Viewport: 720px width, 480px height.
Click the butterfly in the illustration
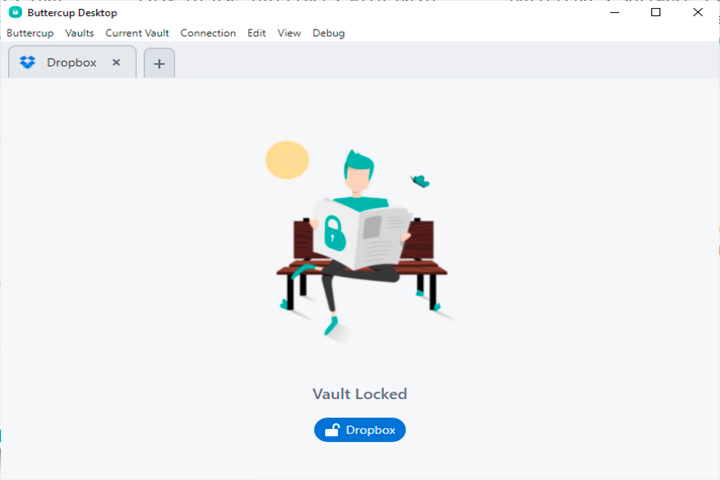pos(420,181)
